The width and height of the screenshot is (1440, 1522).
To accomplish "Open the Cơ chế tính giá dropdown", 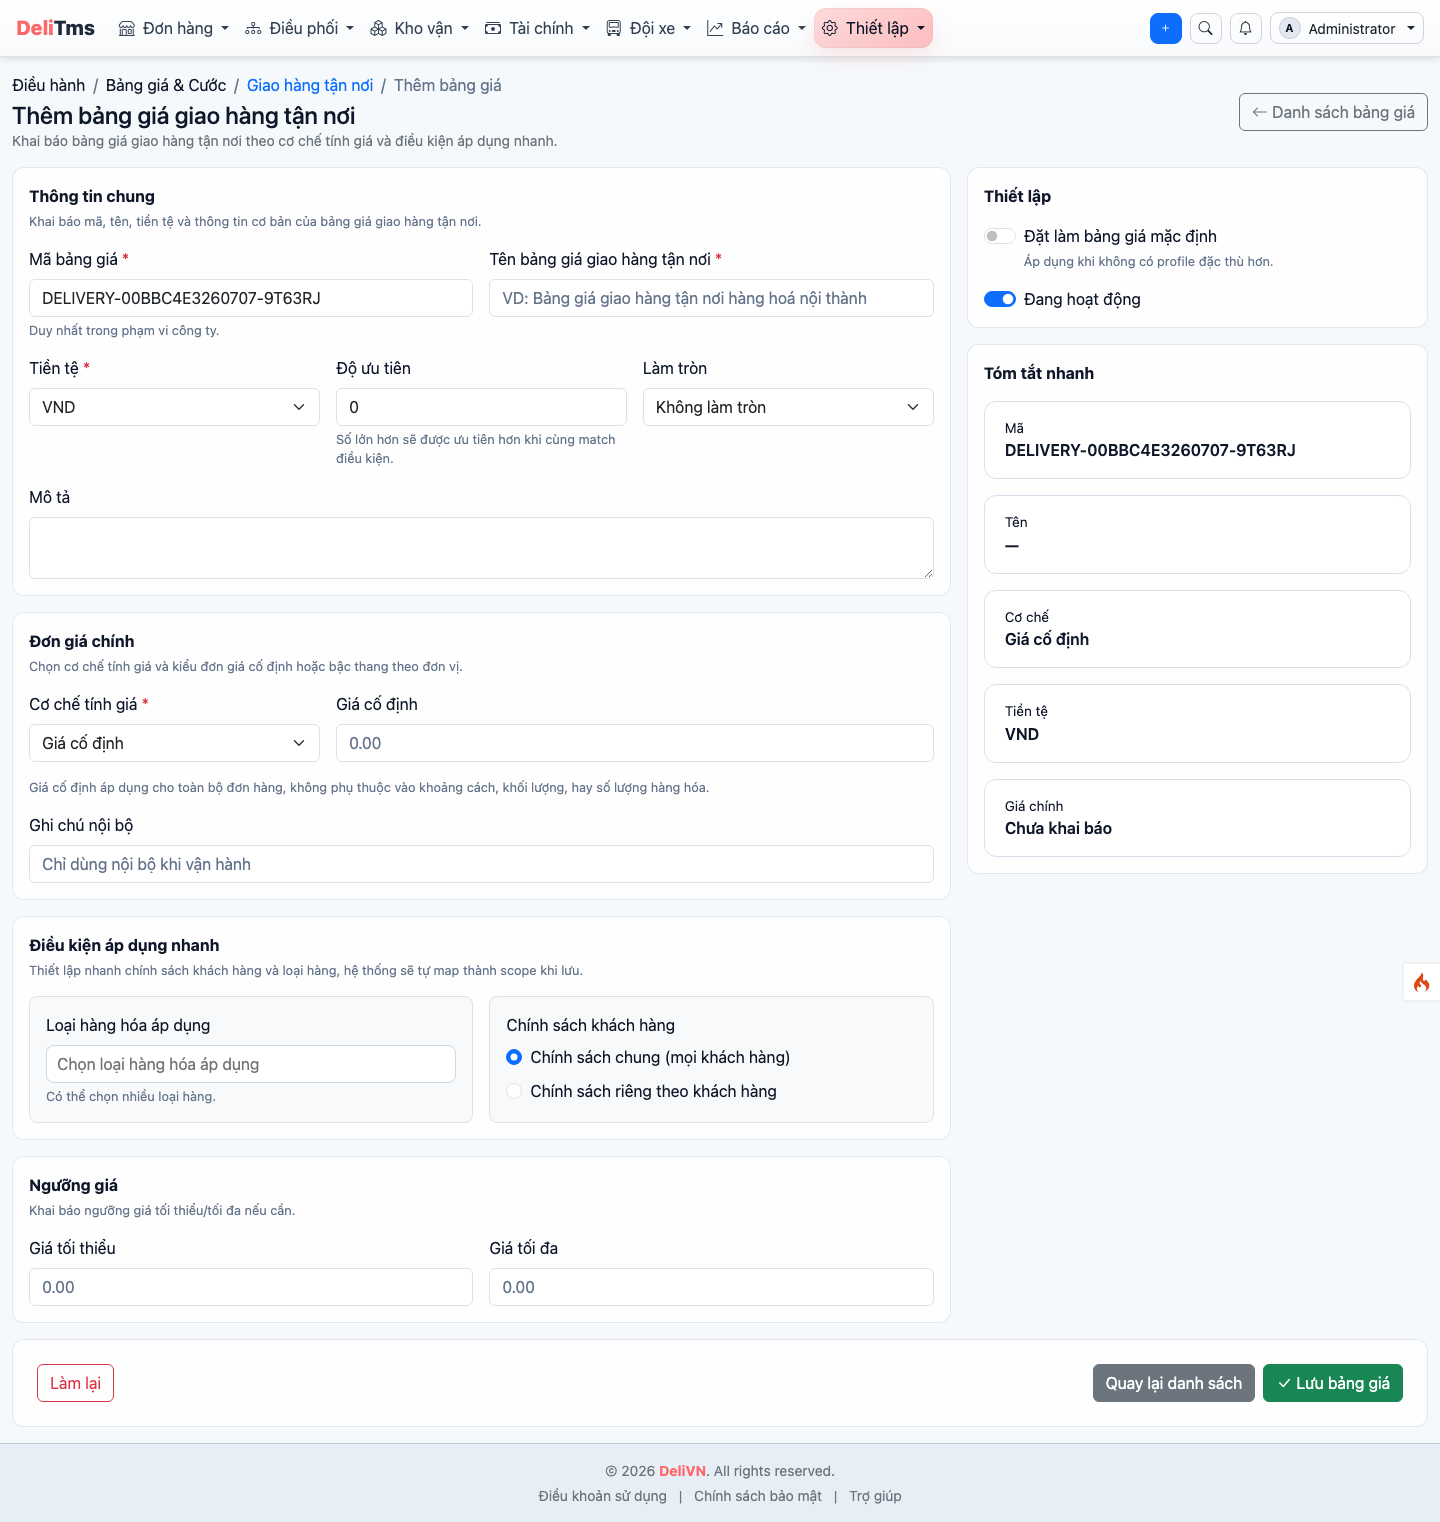I will pyautogui.click(x=174, y=743).
